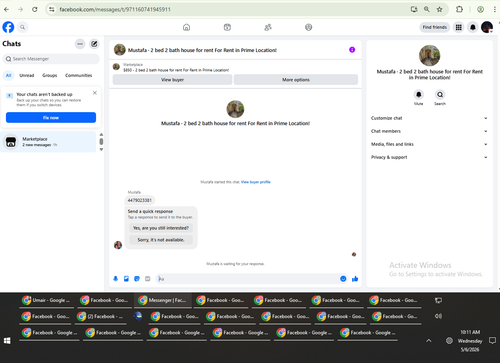The image size is (500, 363).
Task: Open the Windows action center icon
Action: coord(492,341)
